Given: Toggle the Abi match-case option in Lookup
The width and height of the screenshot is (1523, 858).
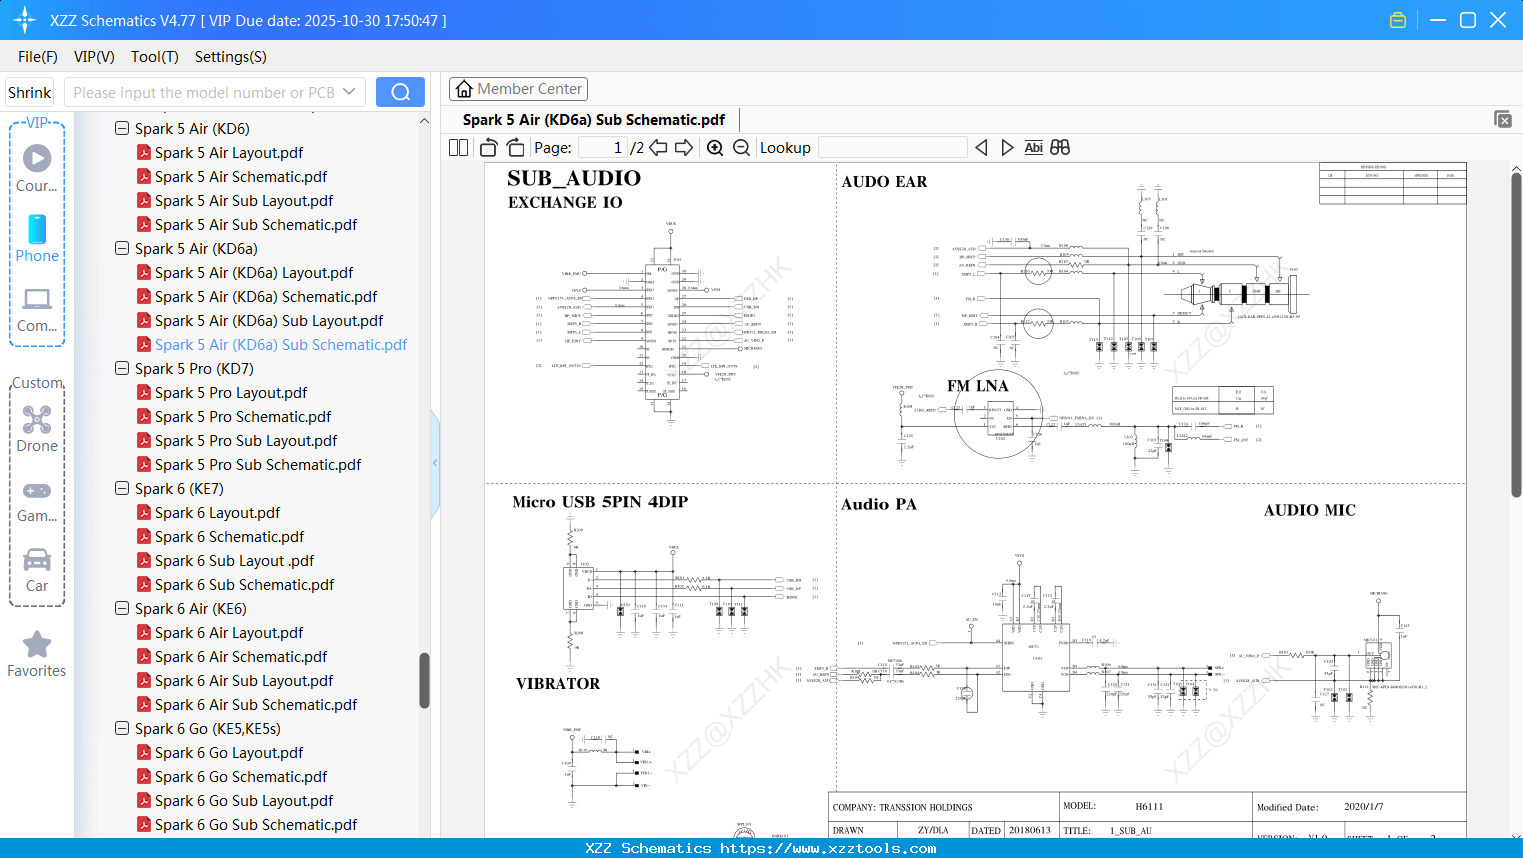Looking at the screenshot, I should (1033, 147).
